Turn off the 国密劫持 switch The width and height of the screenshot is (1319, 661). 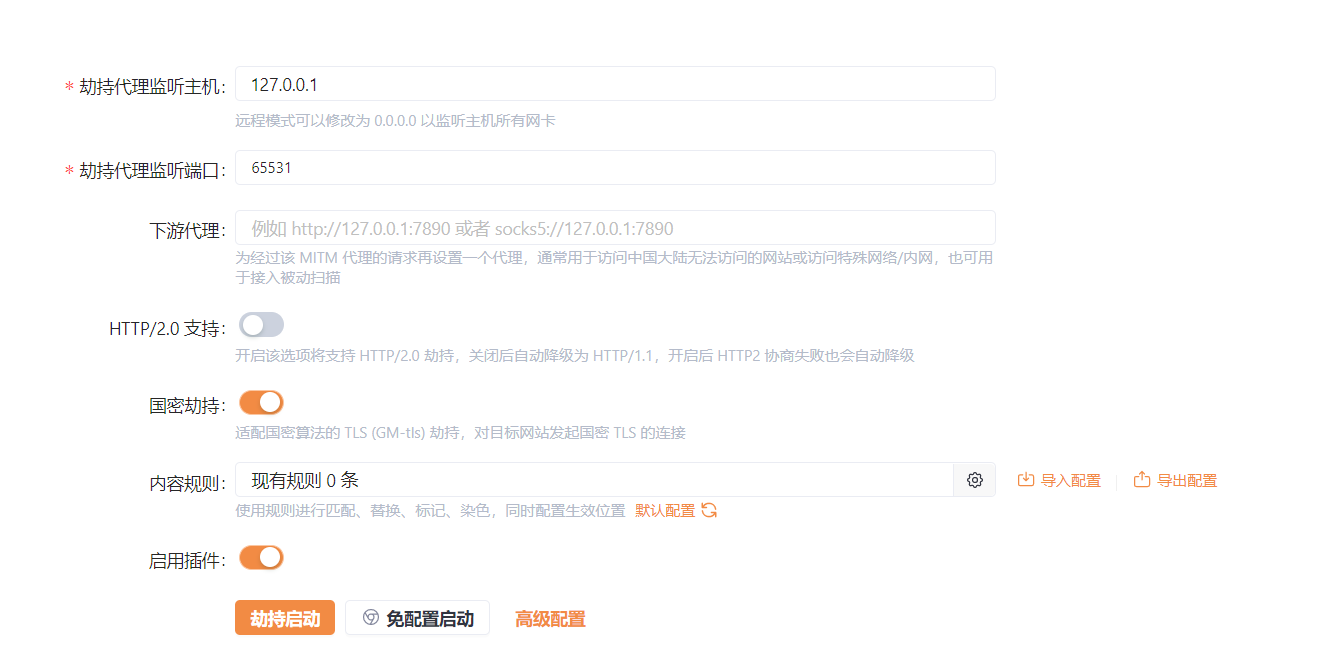pos(261,403)
